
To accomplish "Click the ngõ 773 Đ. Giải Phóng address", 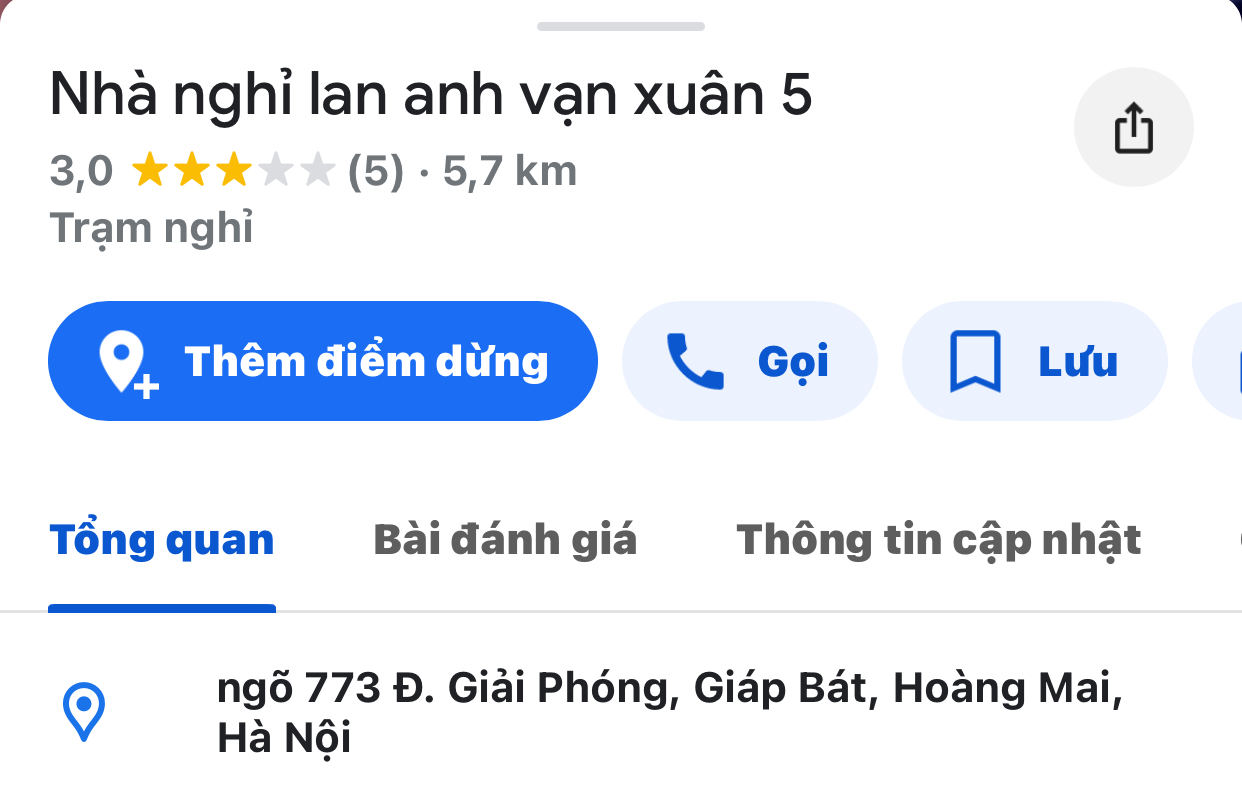I will point(670,713).
